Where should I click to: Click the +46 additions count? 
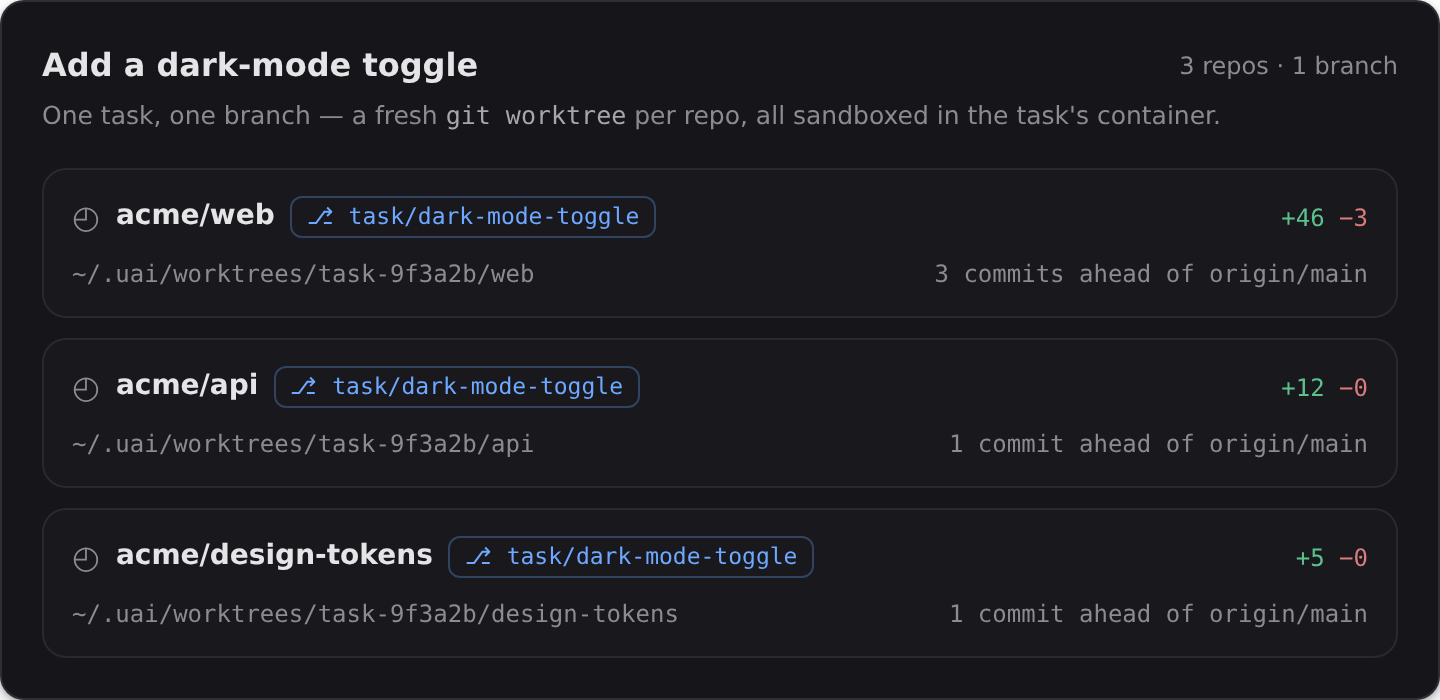click(x=1303, y=218)
